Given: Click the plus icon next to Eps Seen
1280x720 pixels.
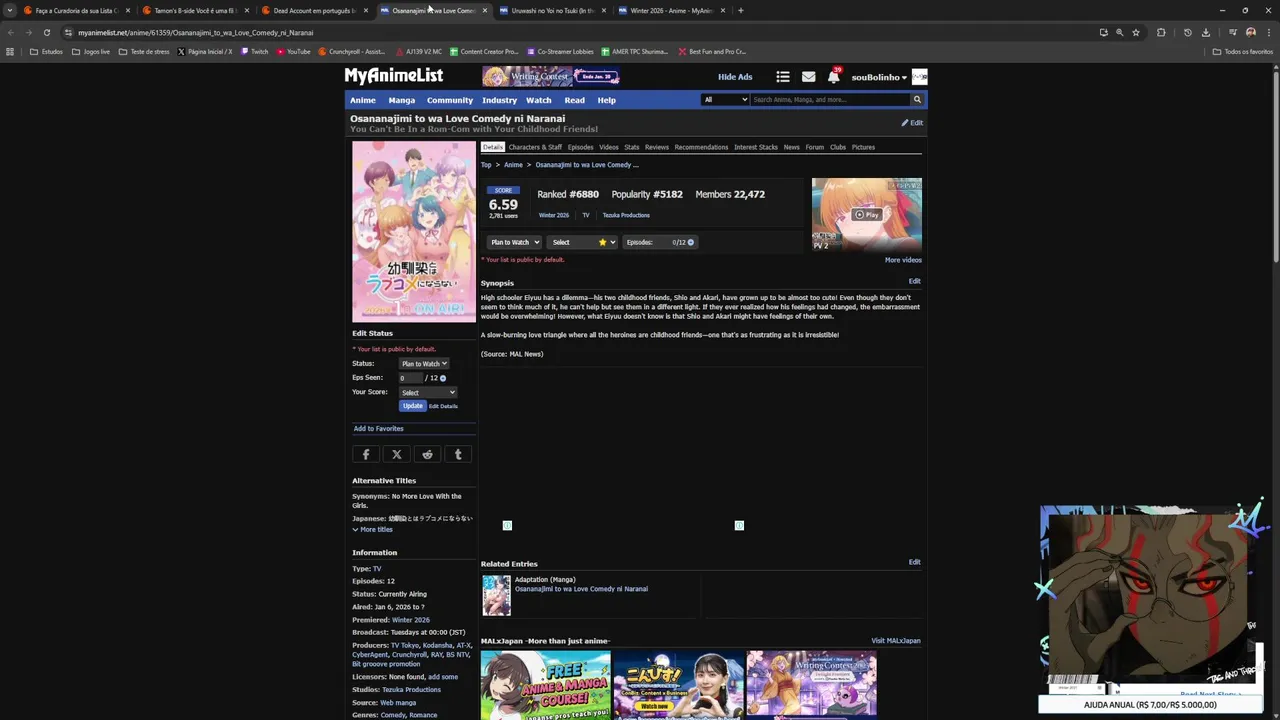Looking at the screenshot, I should tap(443, 378).
